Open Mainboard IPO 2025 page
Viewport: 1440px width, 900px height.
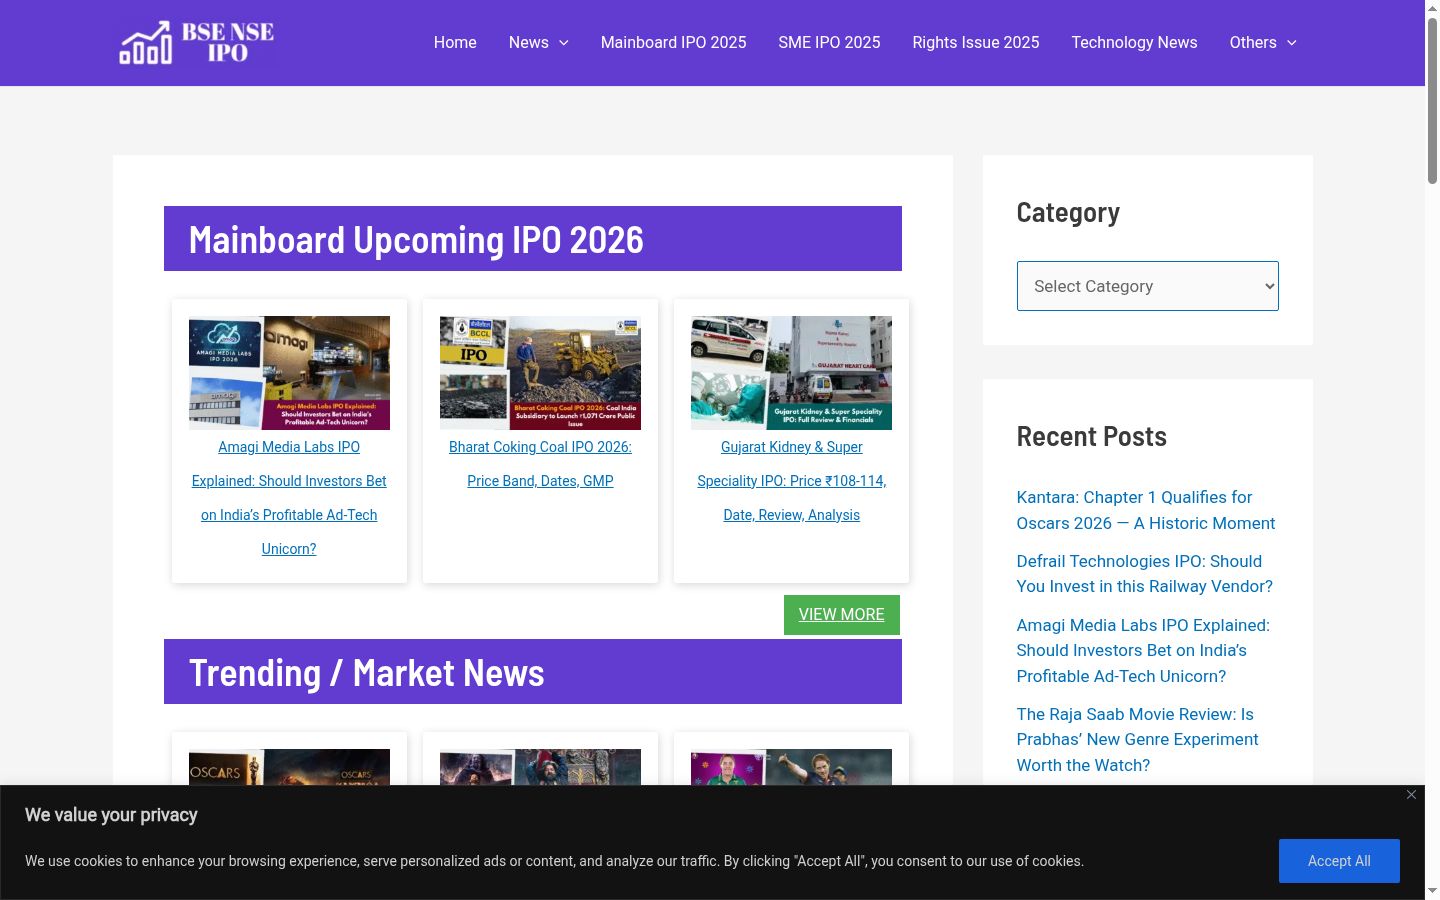click(x=673, y=43)
